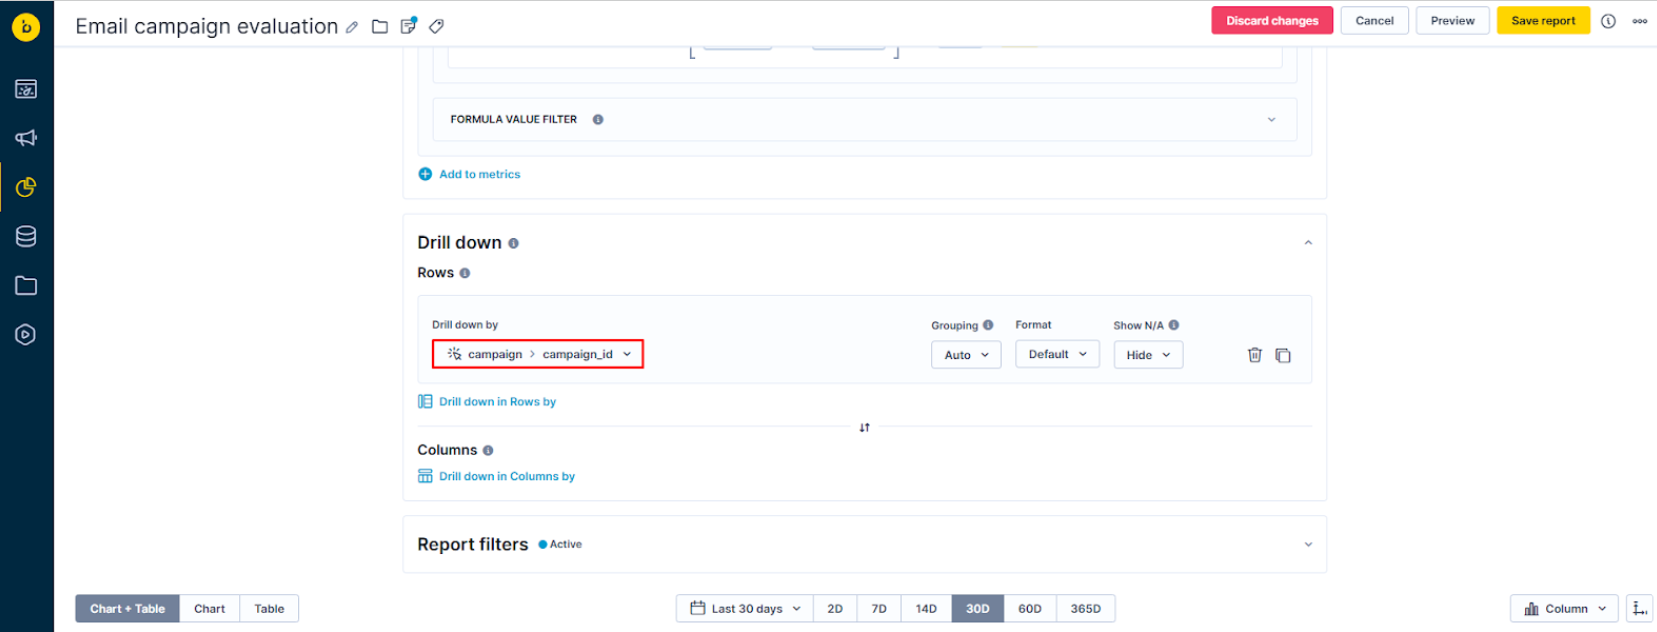Image resolution: width=1657 pixels, height=632 pixels.
Task: Open the Data & Assets database sidebar icon
Action: [26, 236]
